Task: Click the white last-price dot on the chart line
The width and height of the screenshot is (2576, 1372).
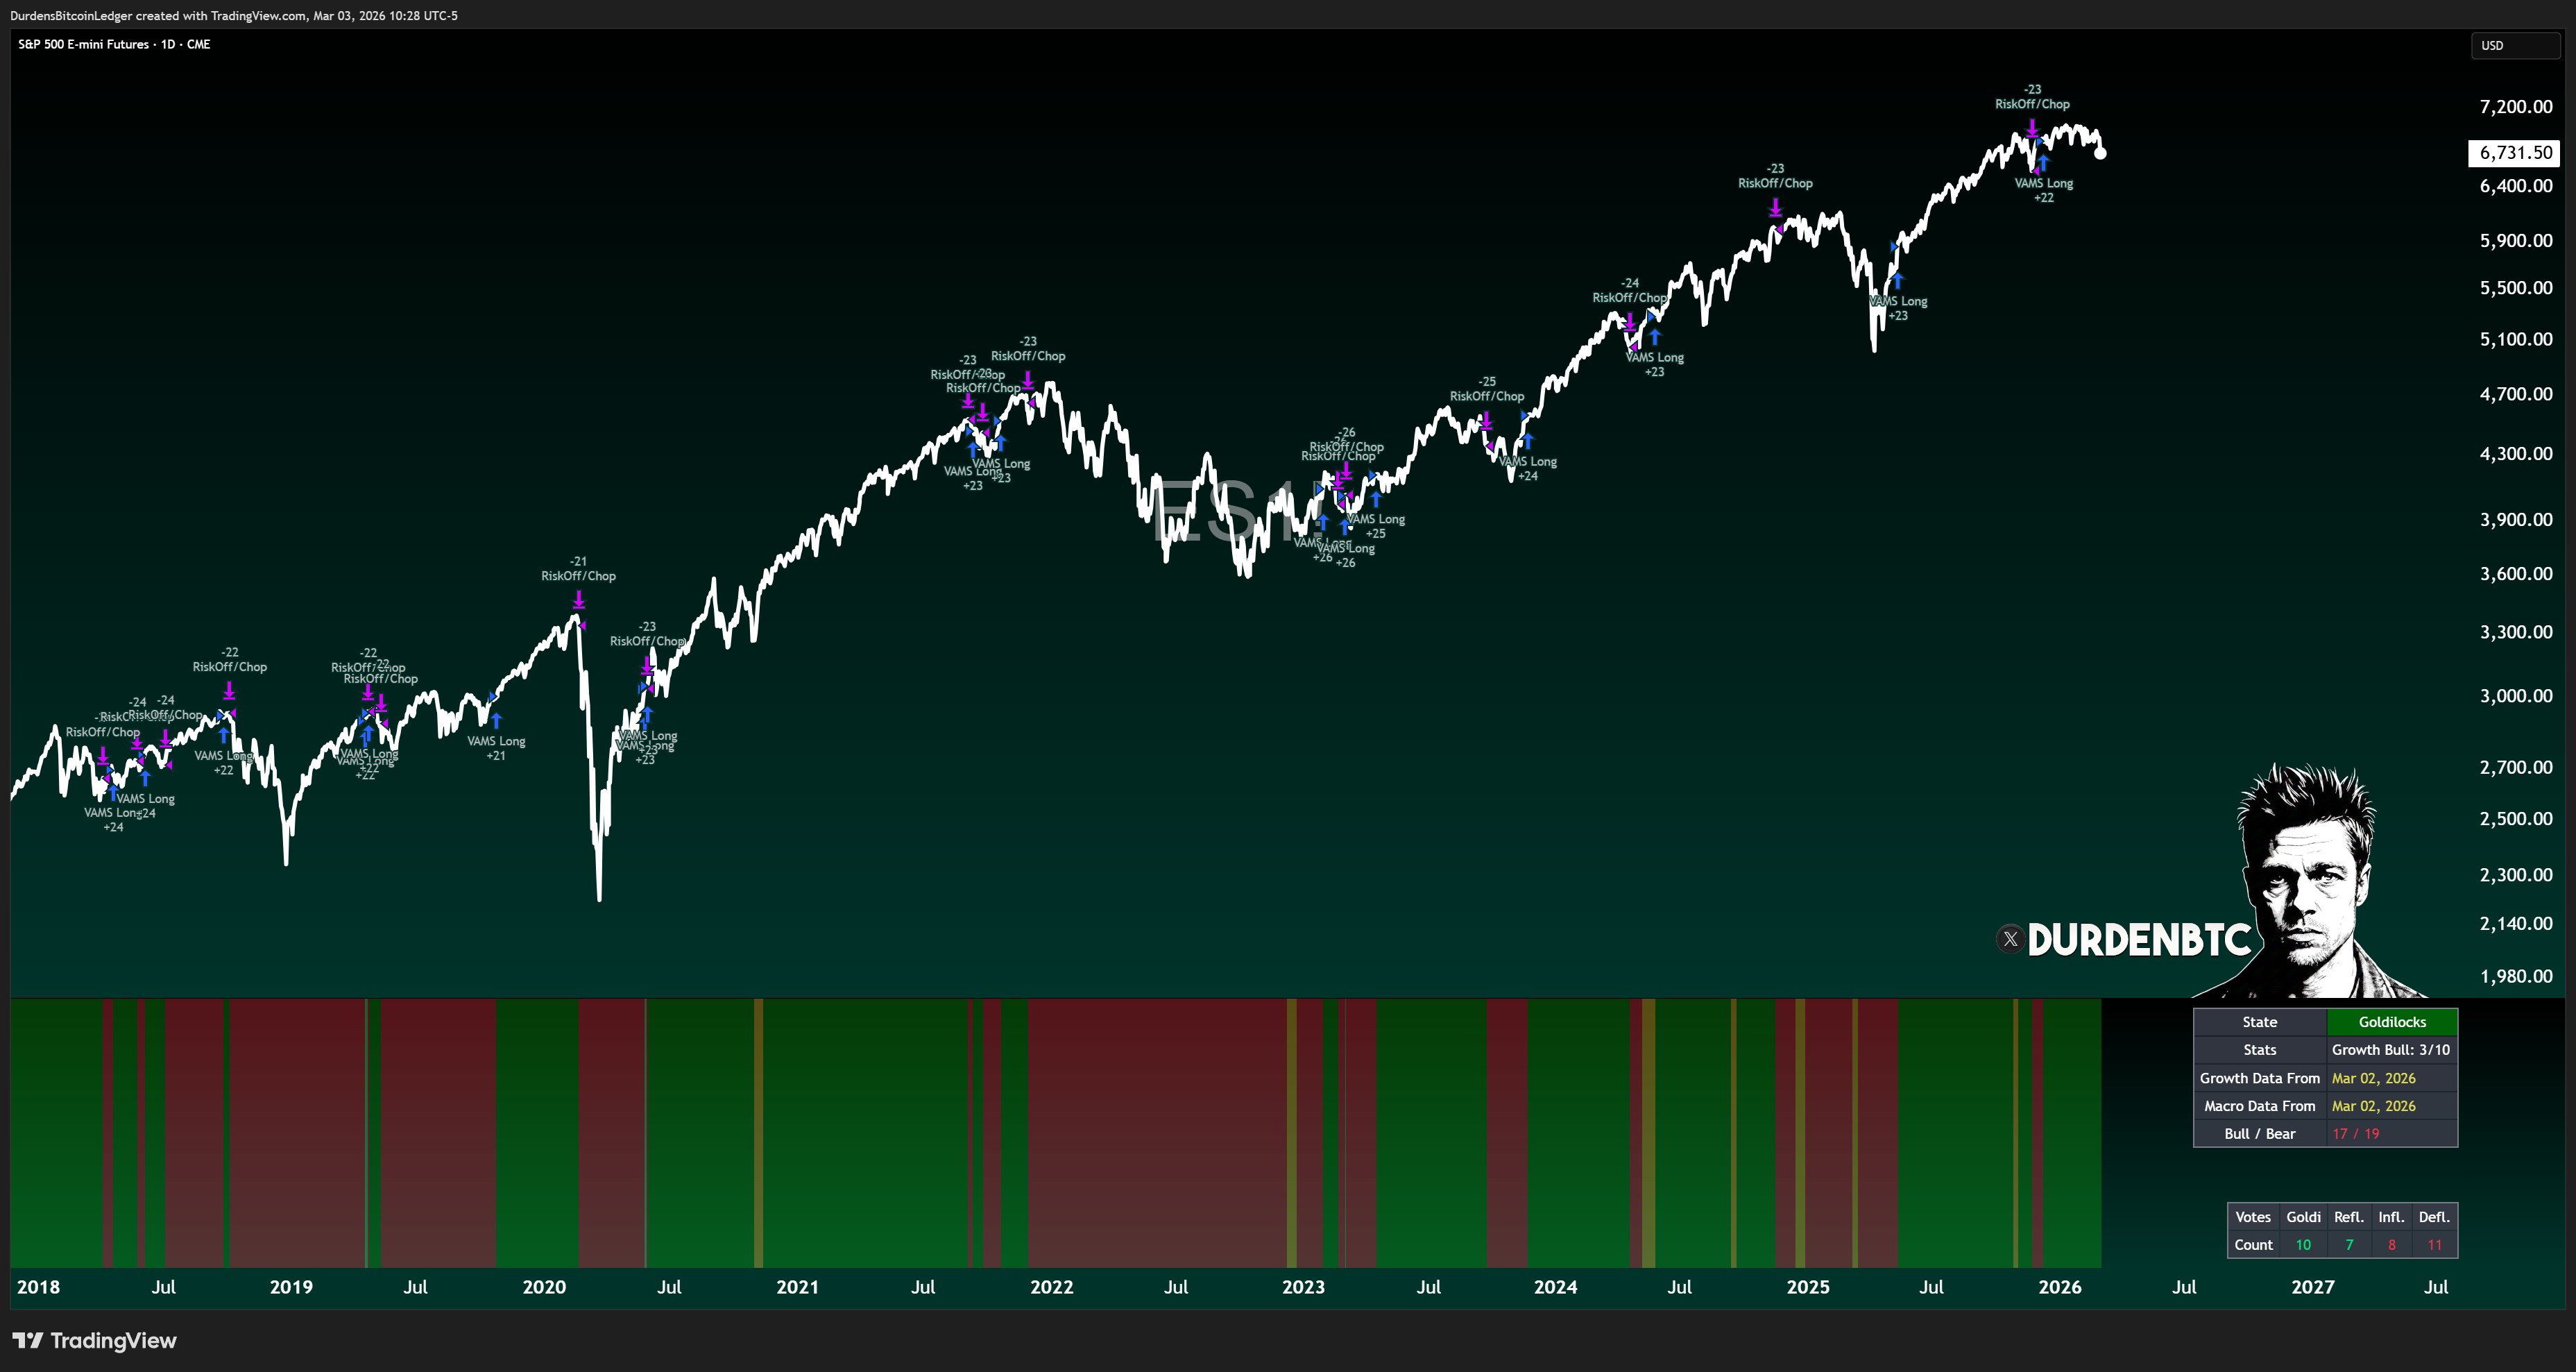Action: pos(2100,153)
